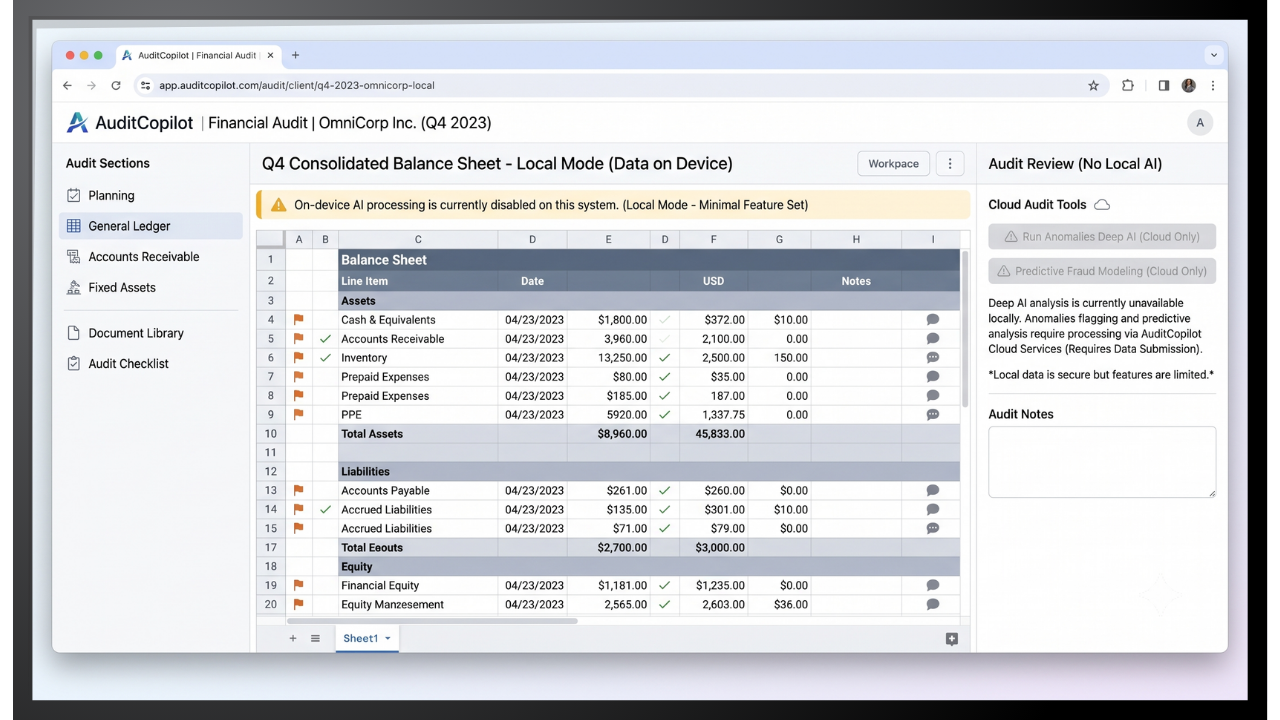Open a new browser tab with plus
This screenshot has height=720, width=1280.
tap(295, 55)
